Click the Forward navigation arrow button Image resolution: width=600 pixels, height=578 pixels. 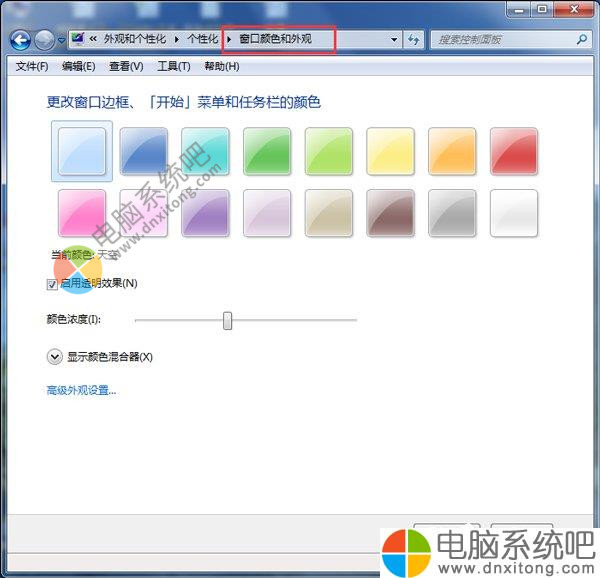click(x=45, y=40)
